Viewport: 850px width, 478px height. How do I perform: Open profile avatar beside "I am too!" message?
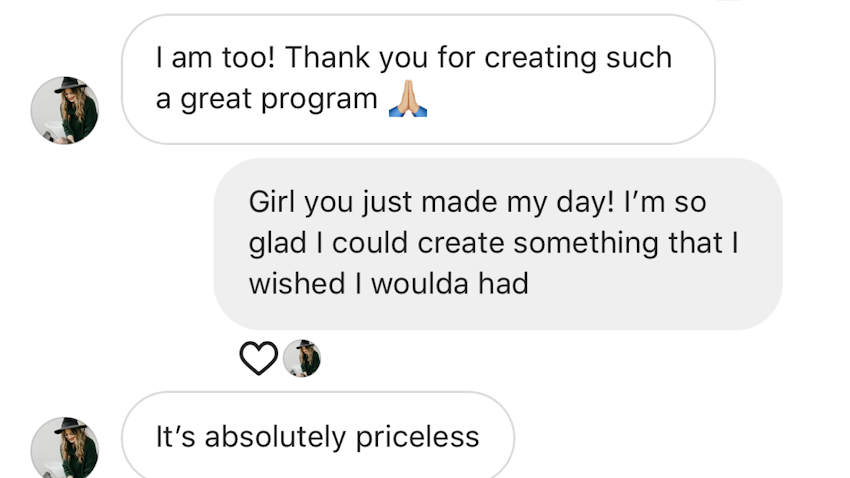coord(65,109)
